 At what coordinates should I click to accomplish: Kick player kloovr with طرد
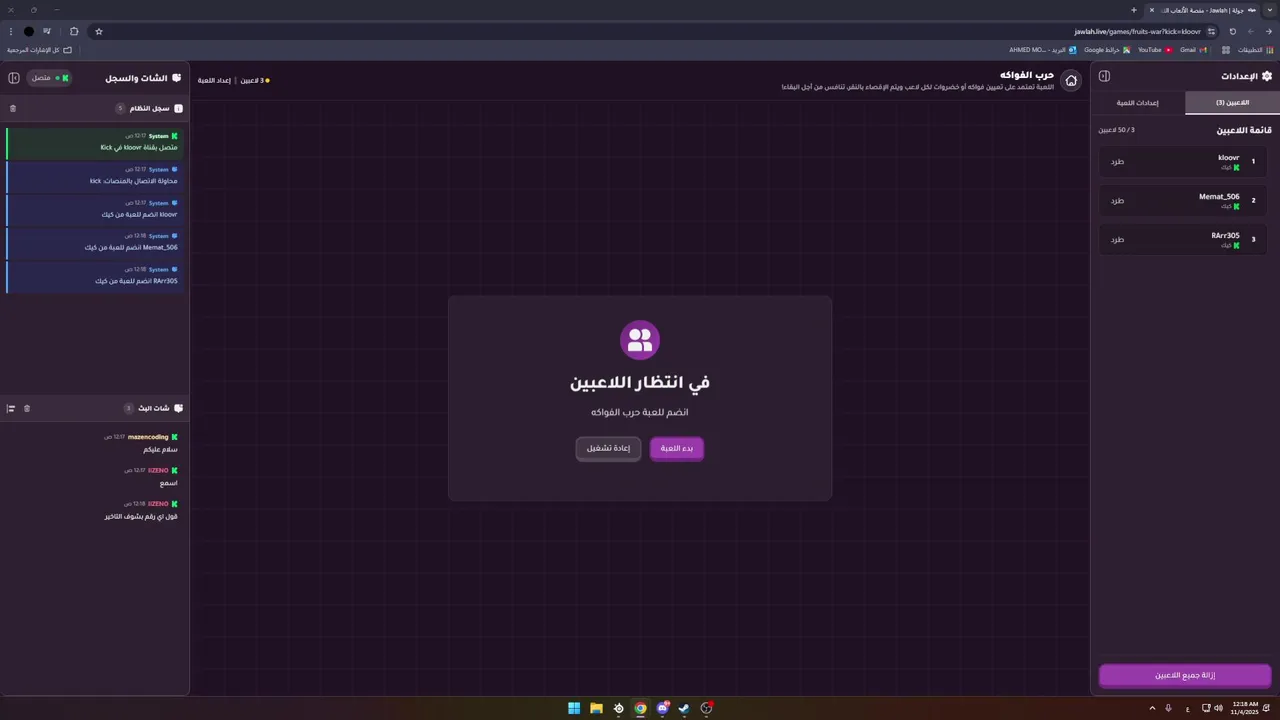tap(1117, 162)
